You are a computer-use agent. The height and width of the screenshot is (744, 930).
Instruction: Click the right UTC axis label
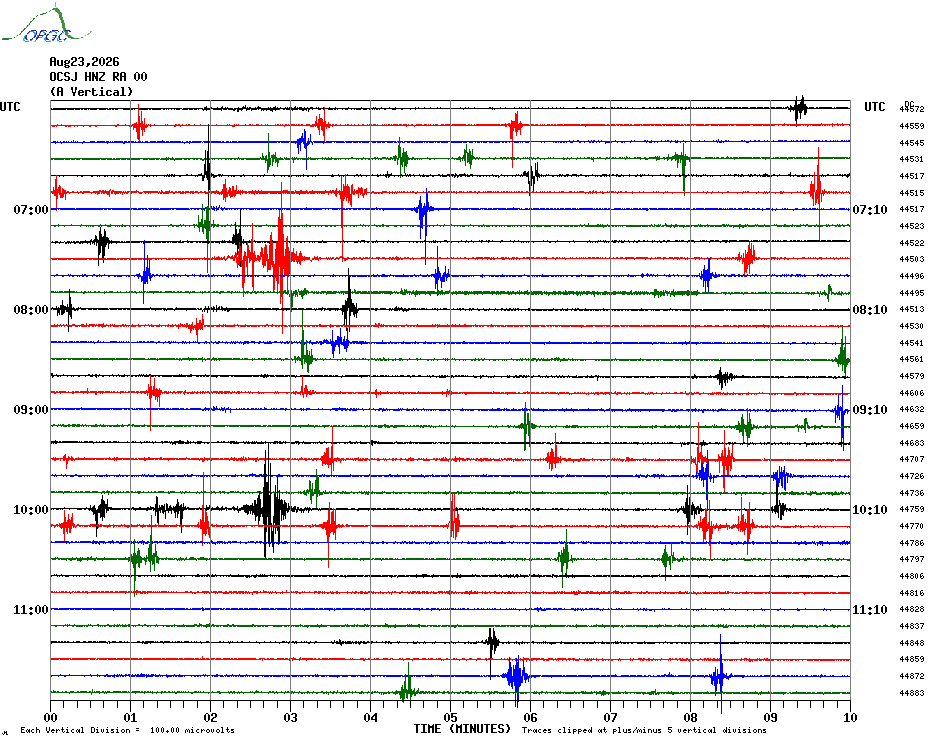tap(874, 107)
